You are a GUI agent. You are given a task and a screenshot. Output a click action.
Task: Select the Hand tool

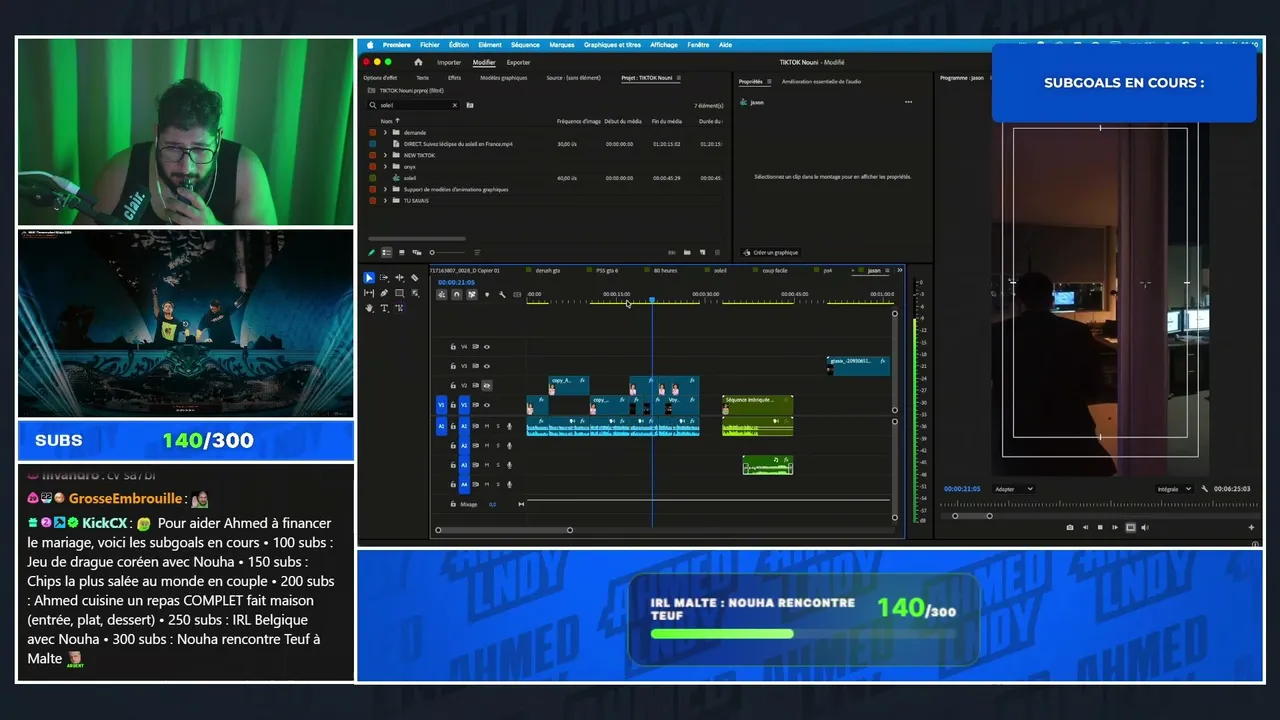pyautogui.click(x=369, y=308)
